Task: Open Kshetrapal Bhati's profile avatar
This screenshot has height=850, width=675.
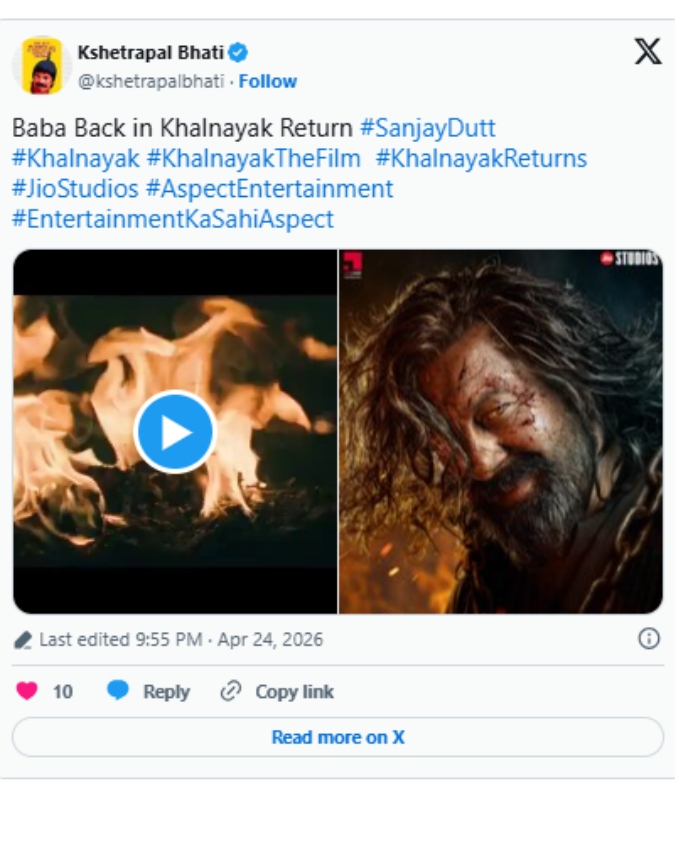Action: pos(41,66)
